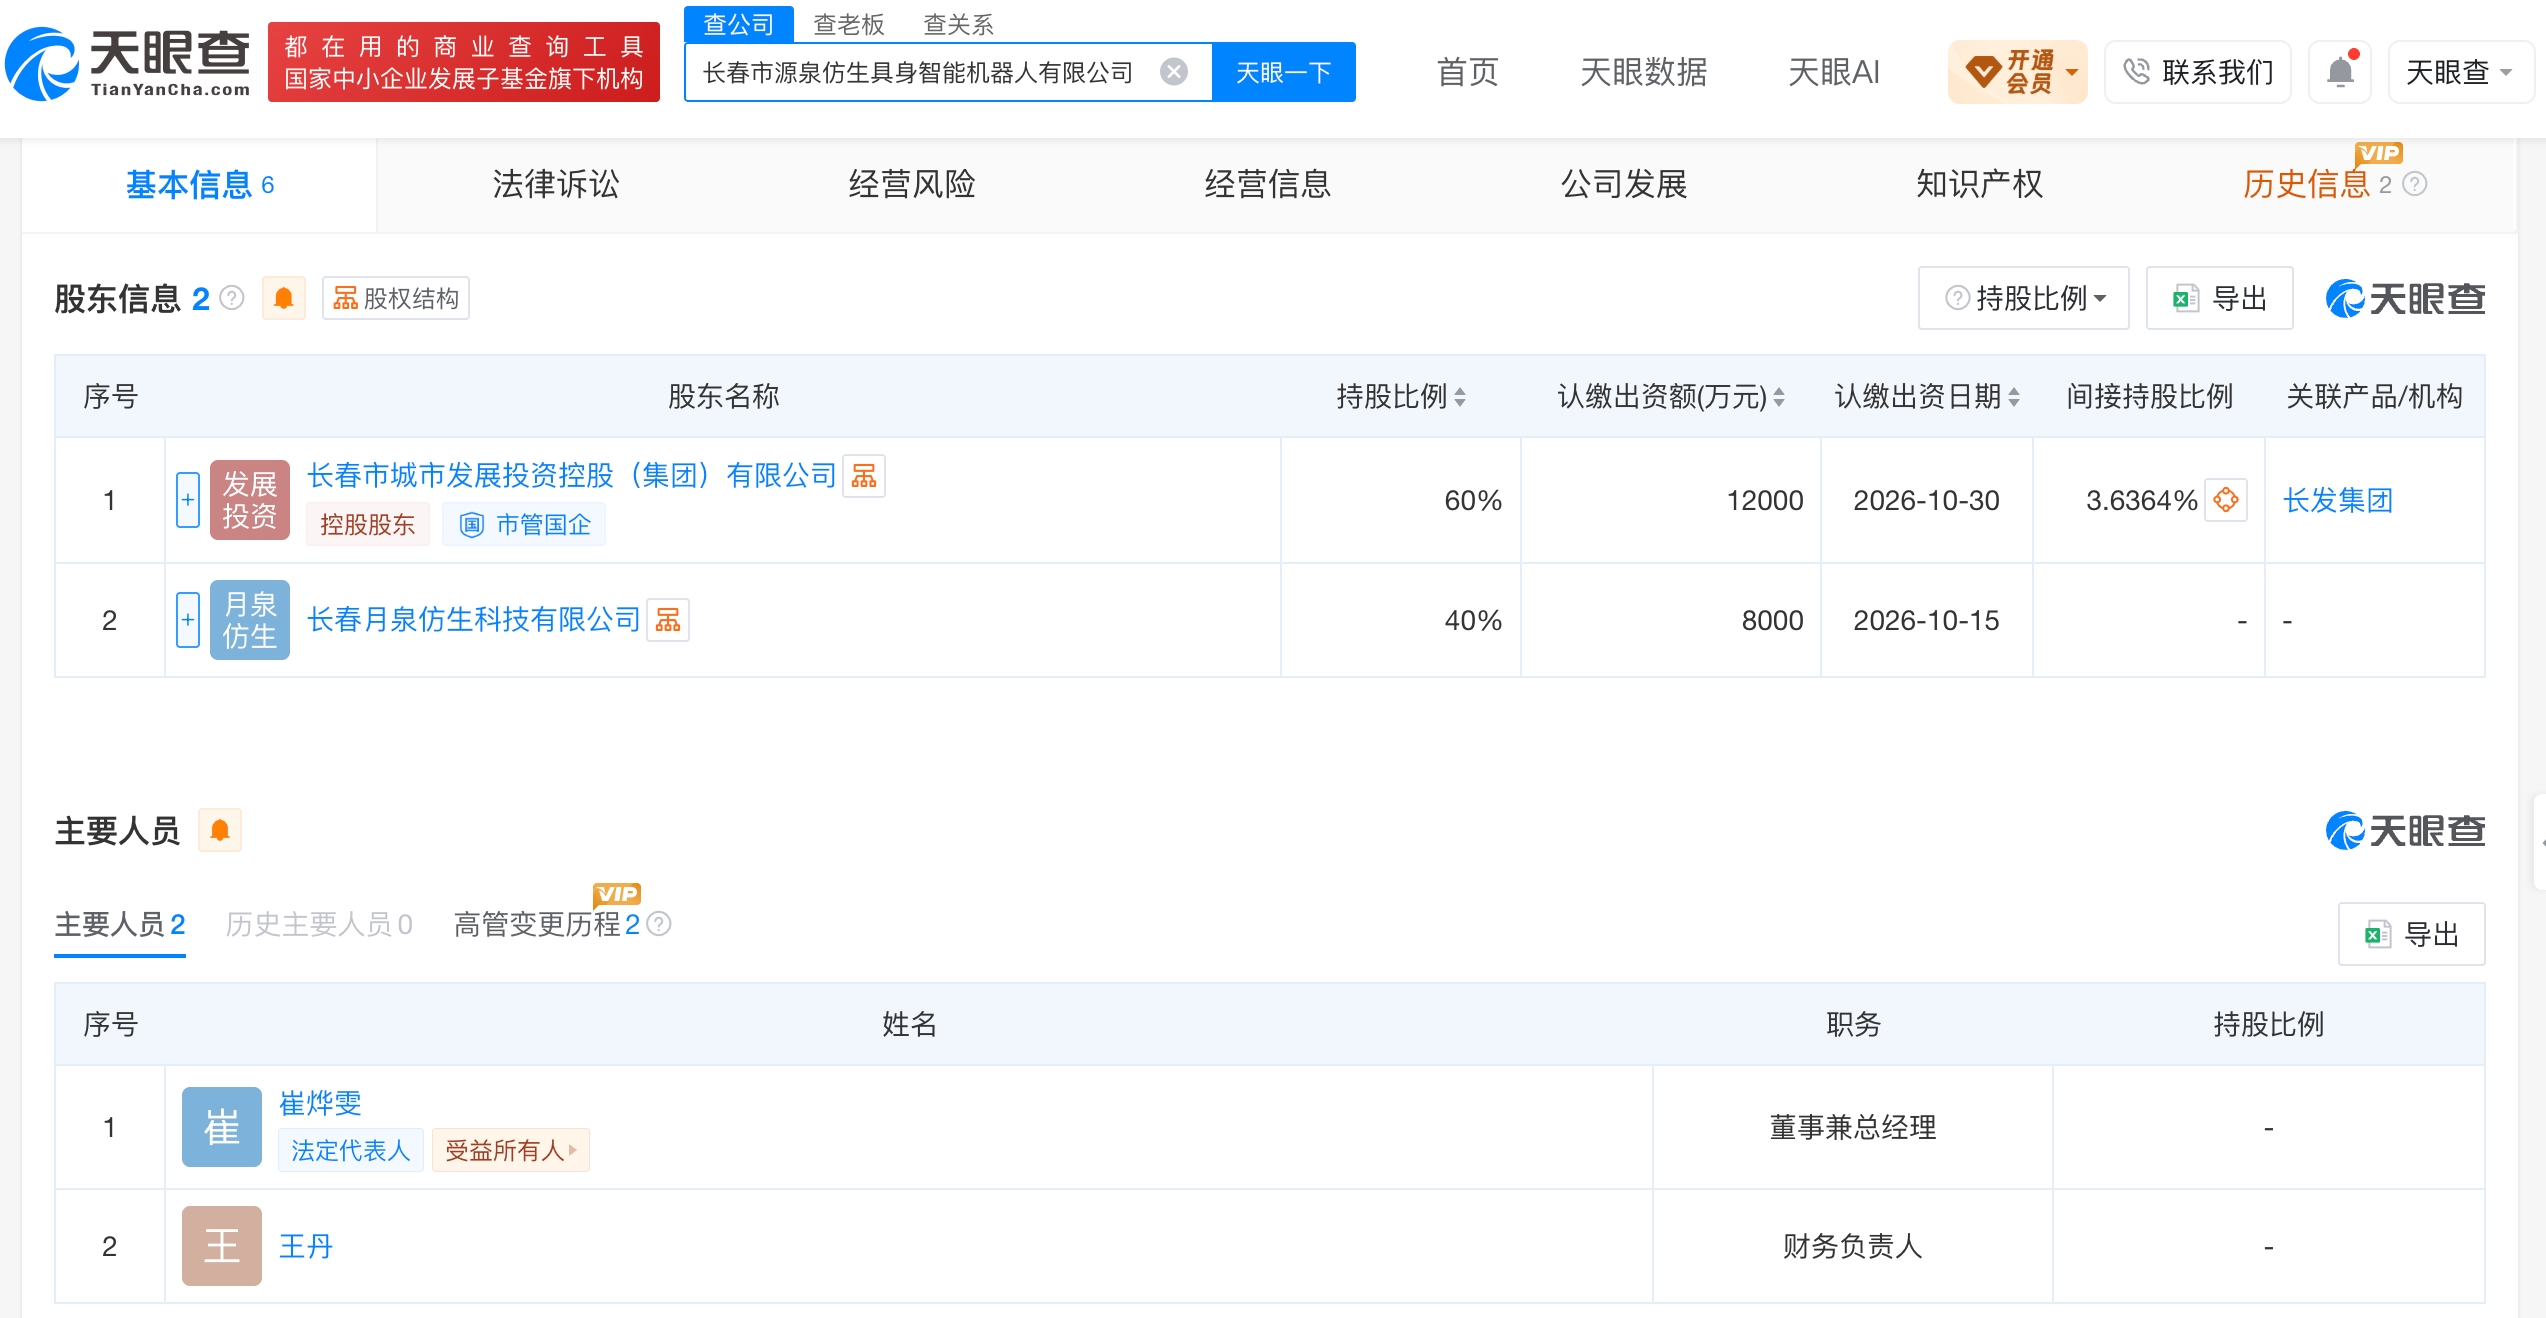This screenshot has width=2546, height=1318.
Task: Click the 天眼一下 search button
Action: tap(1284, 72)
